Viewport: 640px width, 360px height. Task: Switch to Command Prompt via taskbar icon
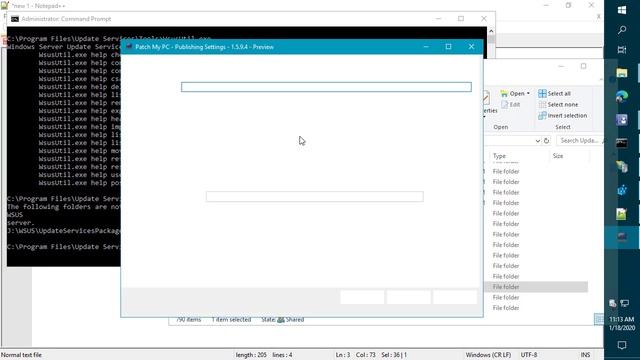click(622, 143)
